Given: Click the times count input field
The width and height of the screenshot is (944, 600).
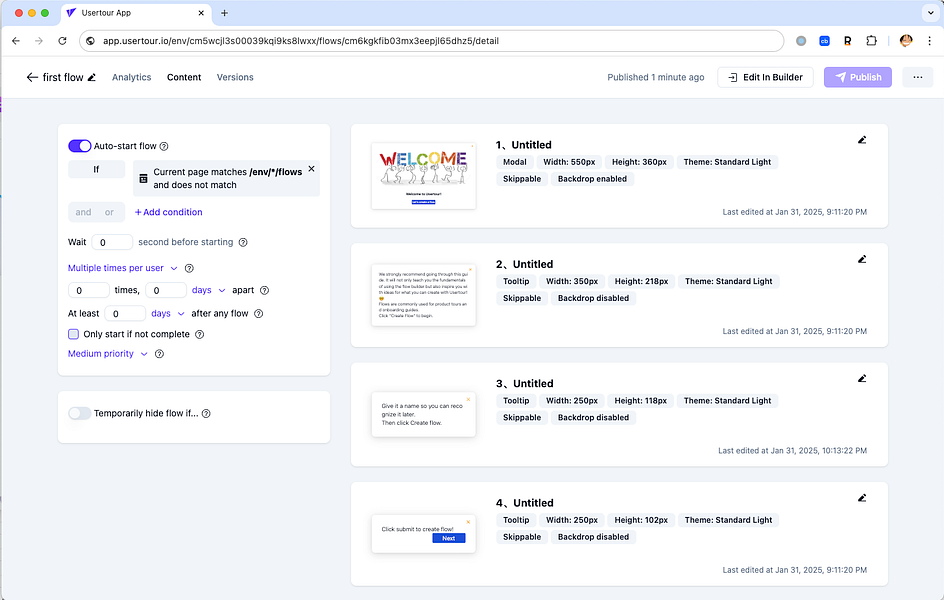Looking at the screenshot, I should pos(88,291).
